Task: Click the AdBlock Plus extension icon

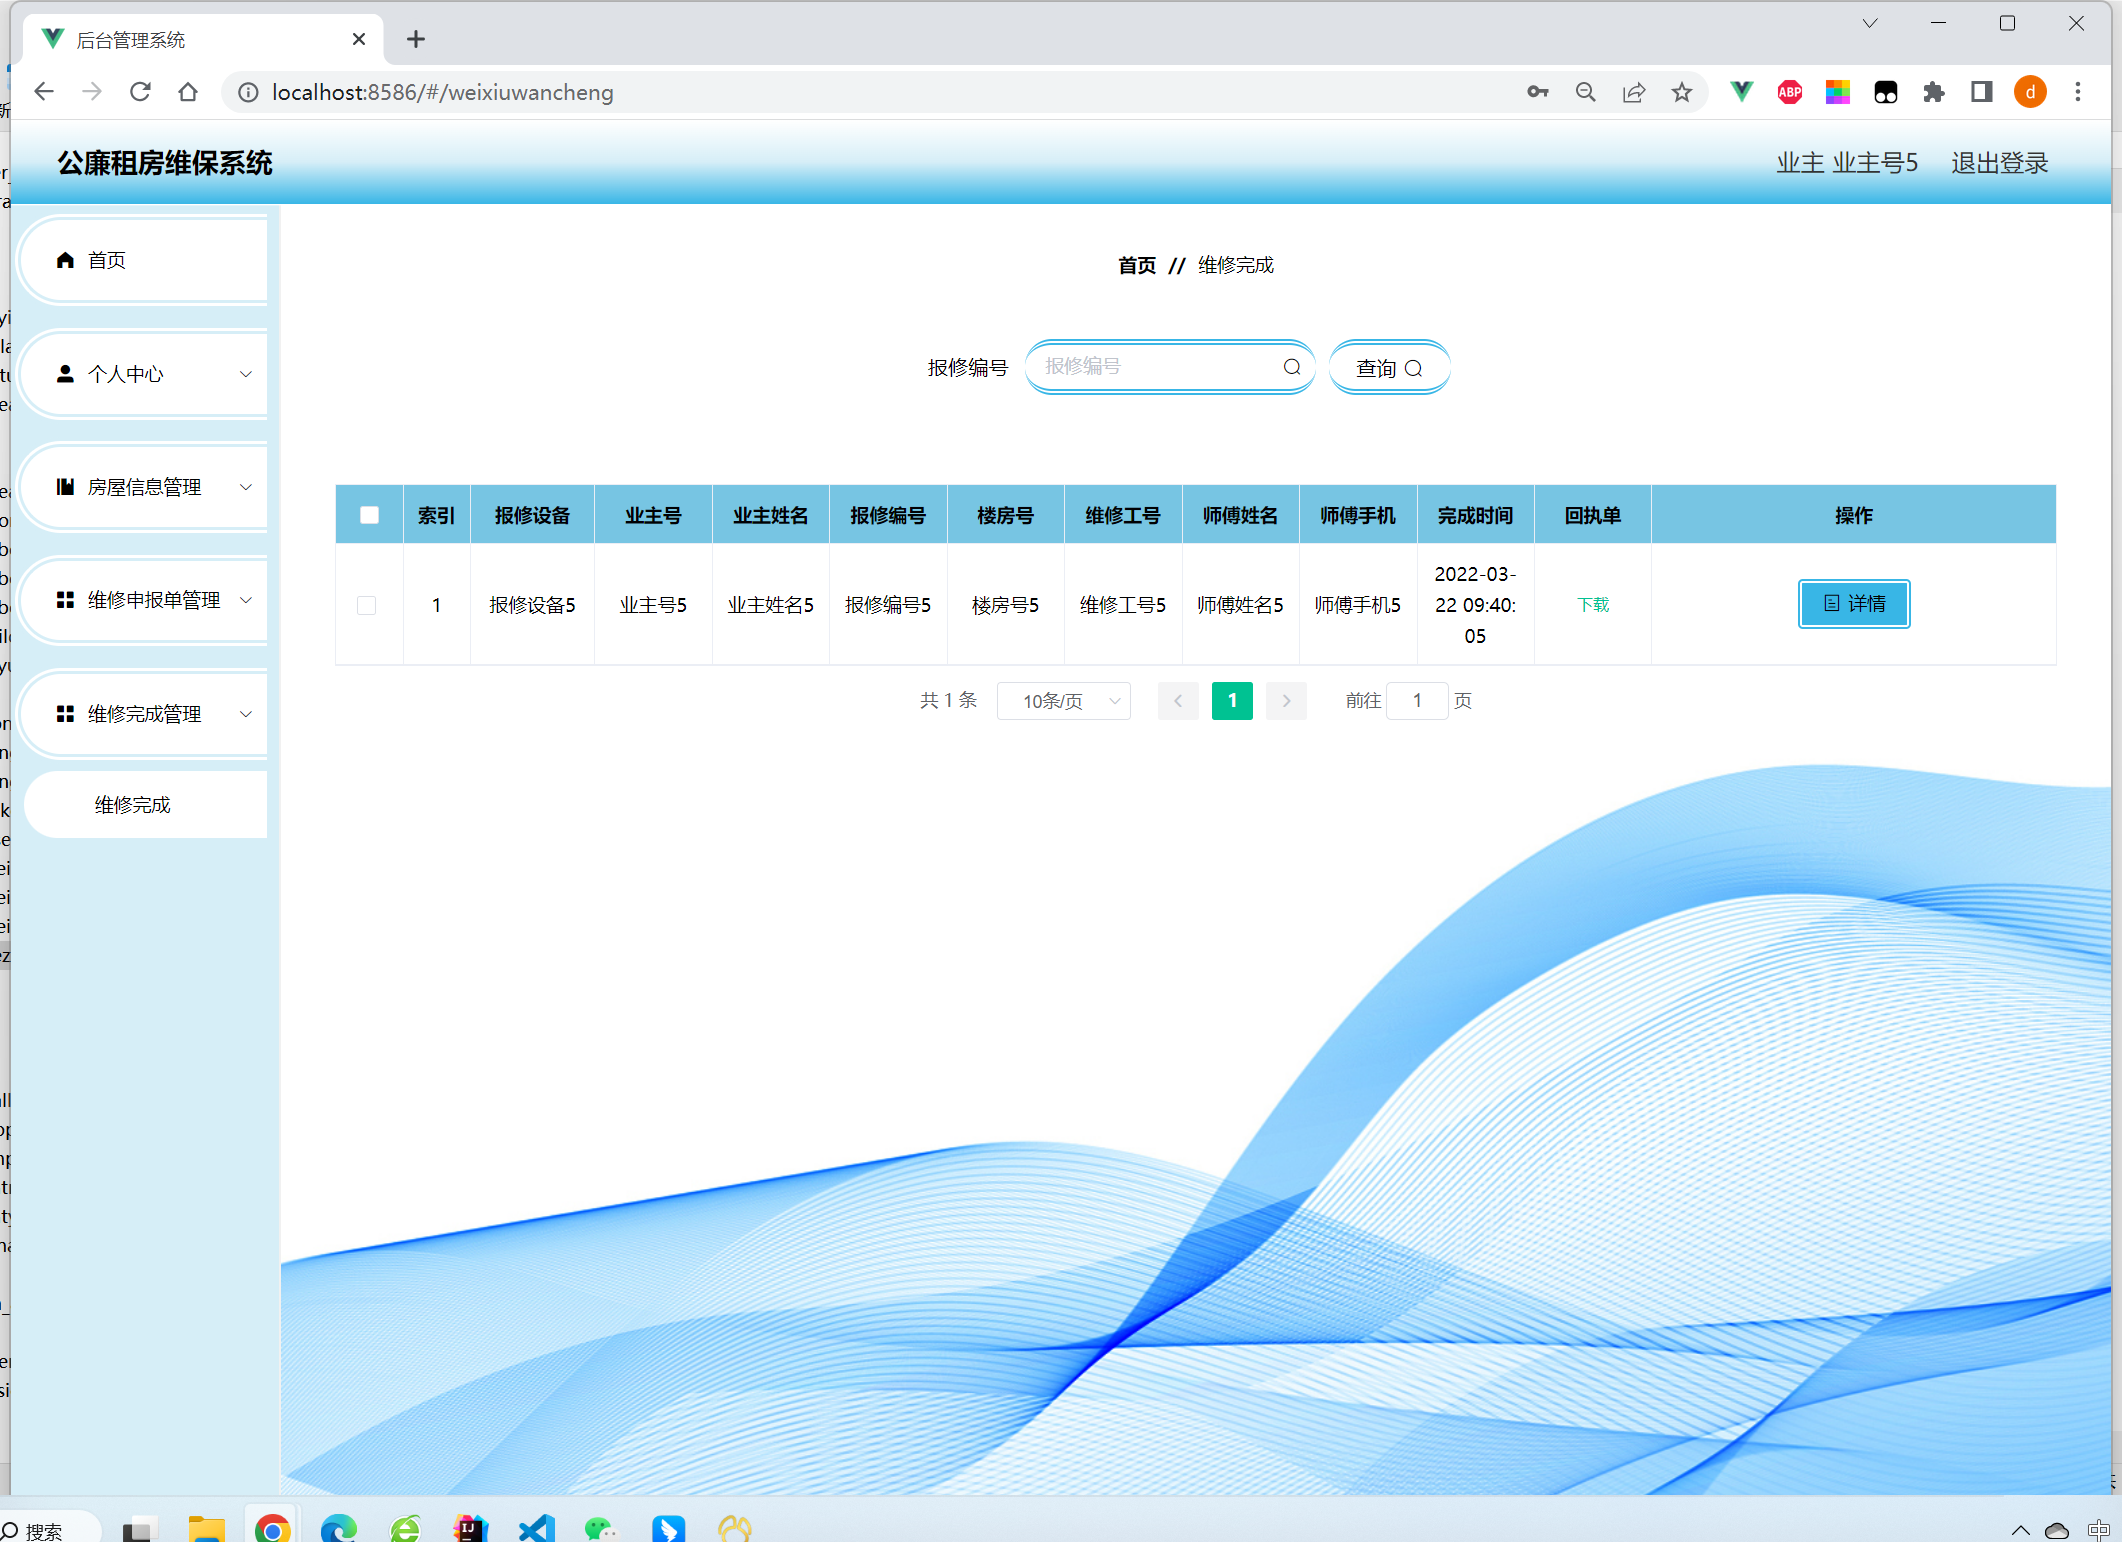Action: tap(1789, 92)
